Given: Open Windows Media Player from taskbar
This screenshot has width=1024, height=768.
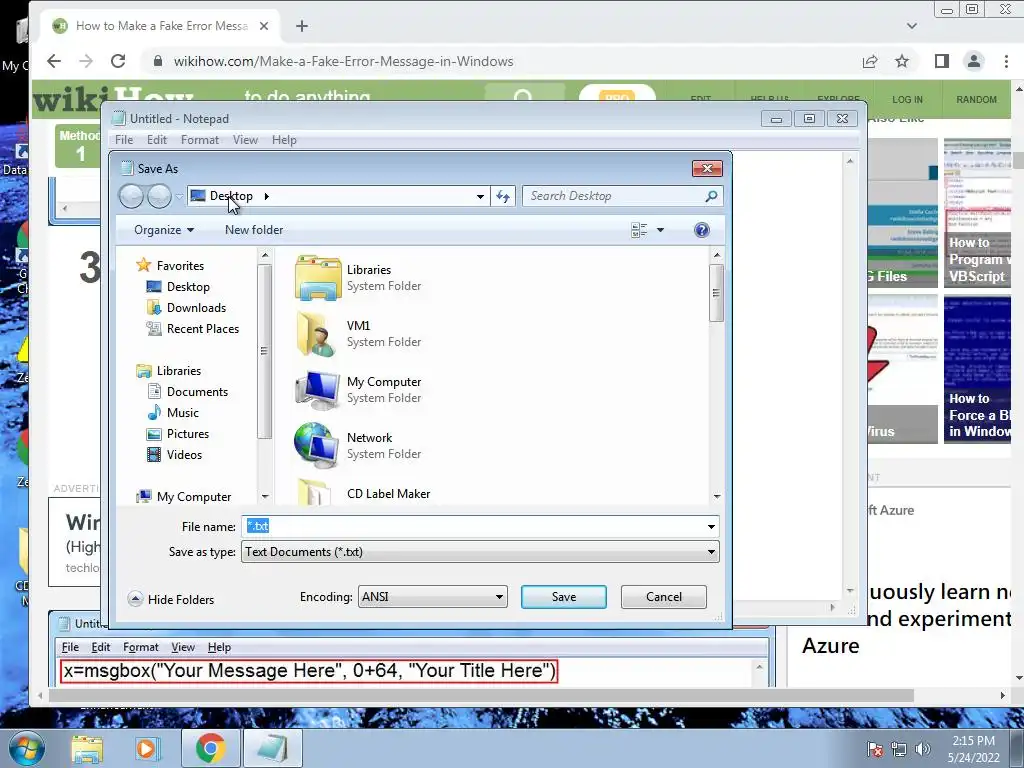Looking at the screenshot, I should coord(146,749).
